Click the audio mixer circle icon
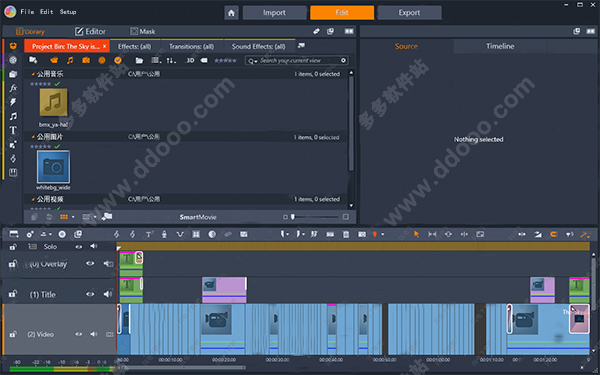The height and width of the screenshot is (375, 600). coord(62,234)
